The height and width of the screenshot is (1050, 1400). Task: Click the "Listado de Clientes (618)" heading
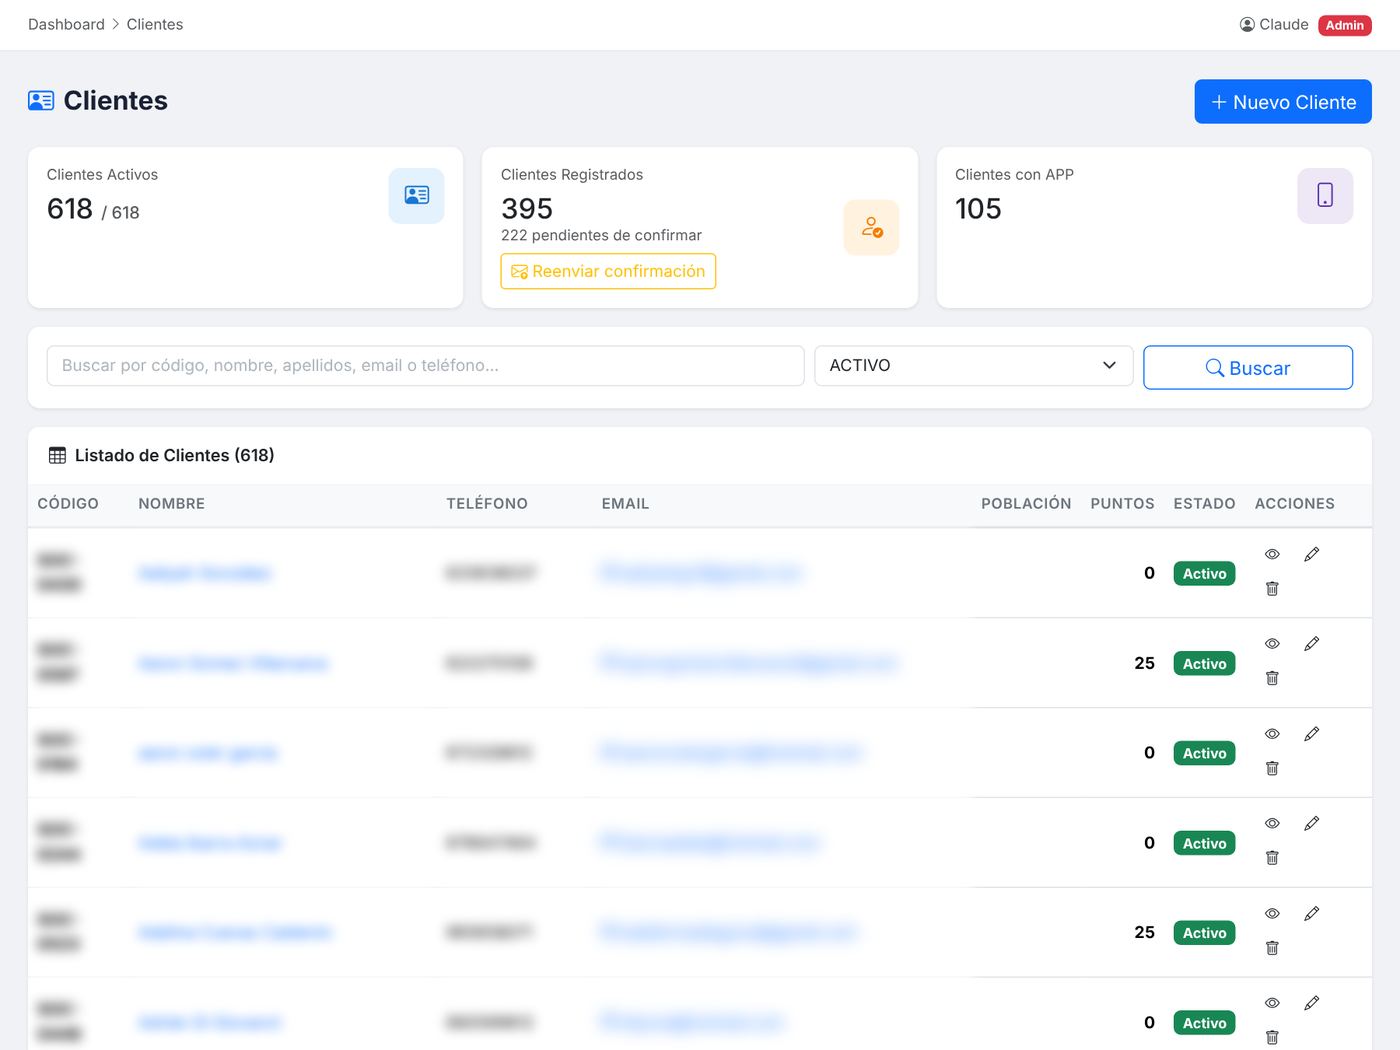coord(175,456)
